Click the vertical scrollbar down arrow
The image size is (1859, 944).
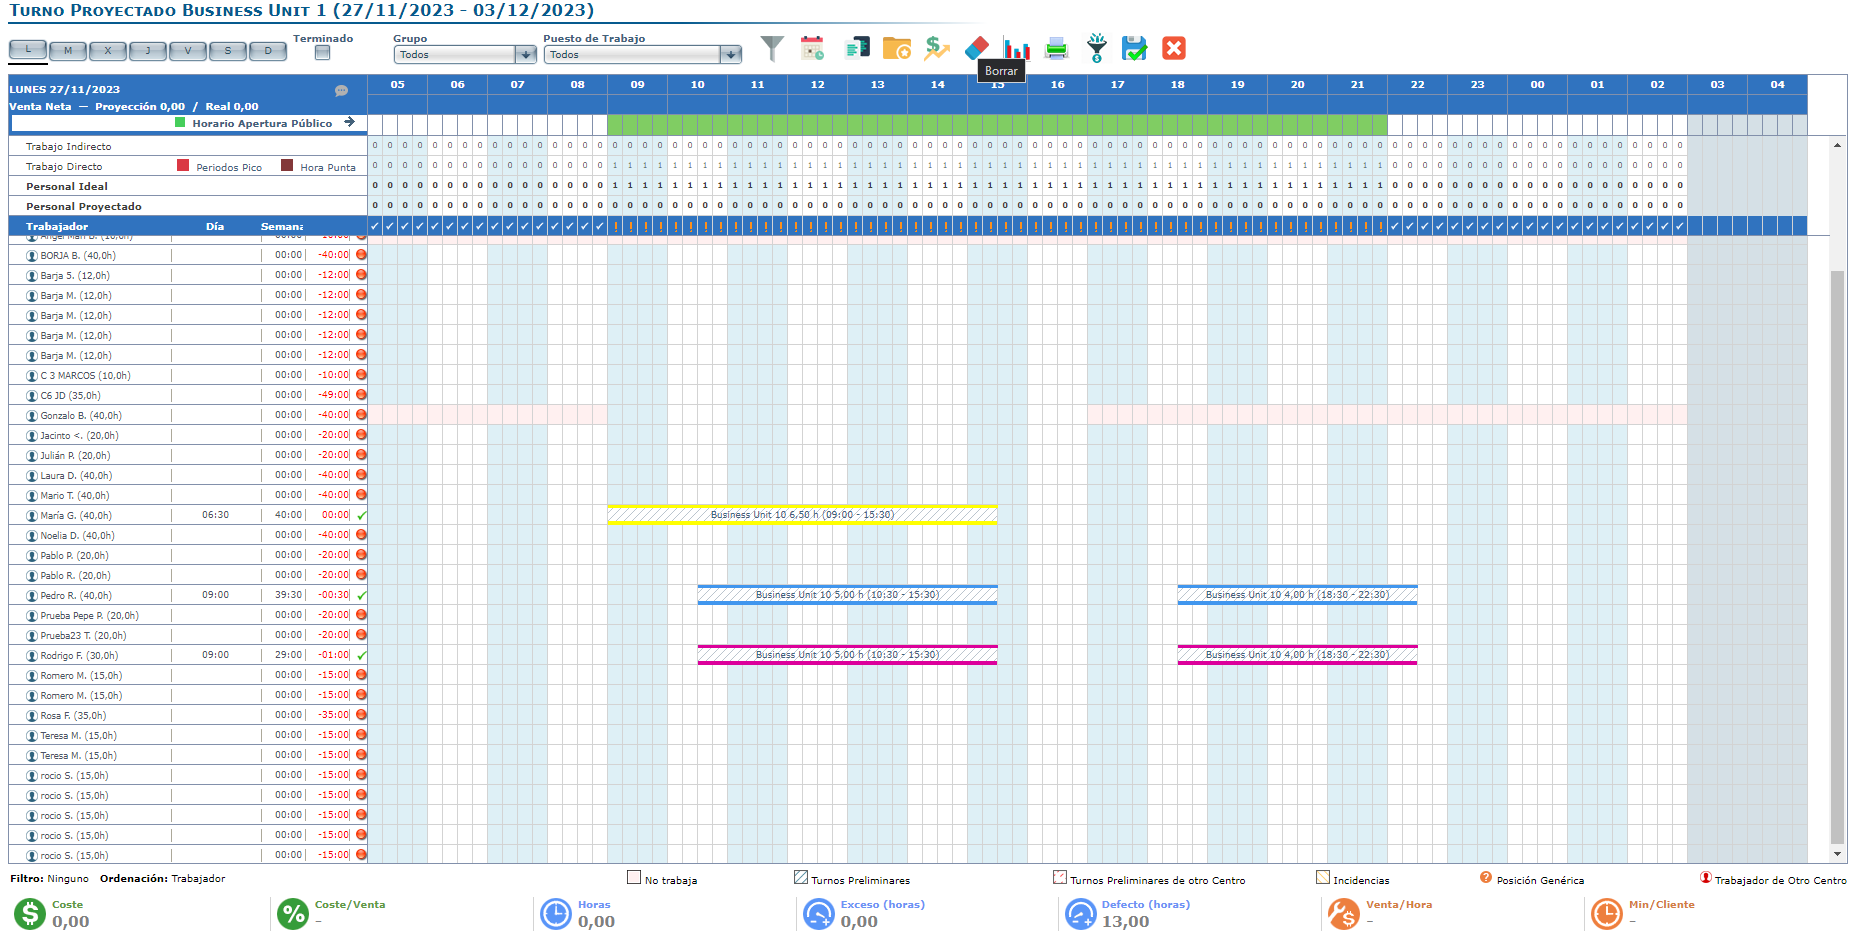pos(1837,854)
